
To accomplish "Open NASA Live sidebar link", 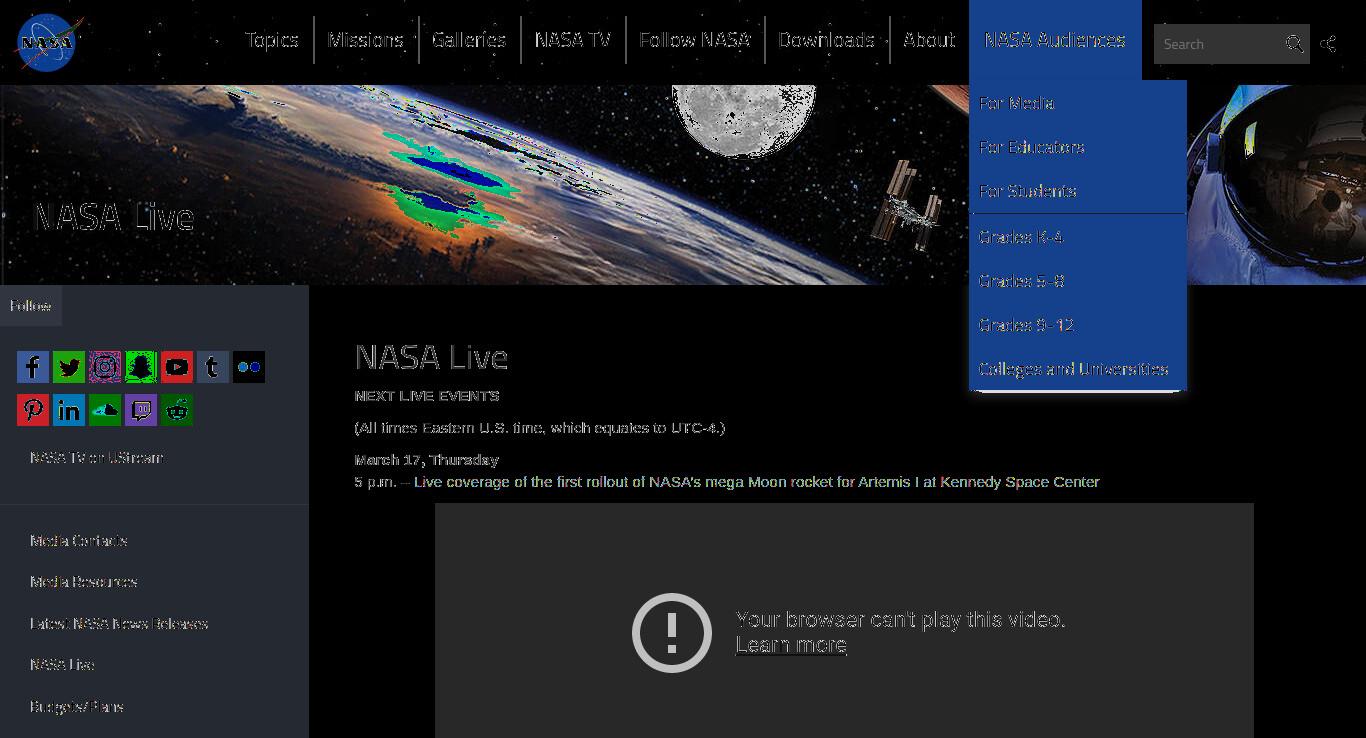I will [62, 665].
